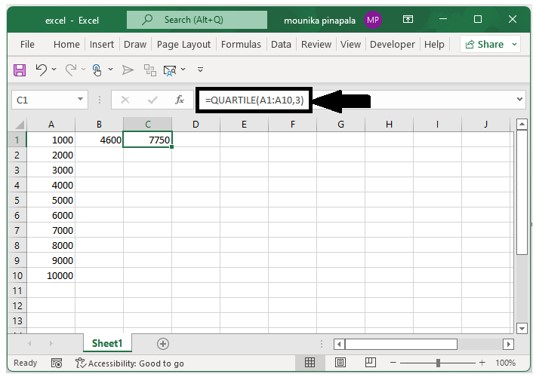Open the Home ribbon tab
Screen dimensions: 534x376
(66, 44)
